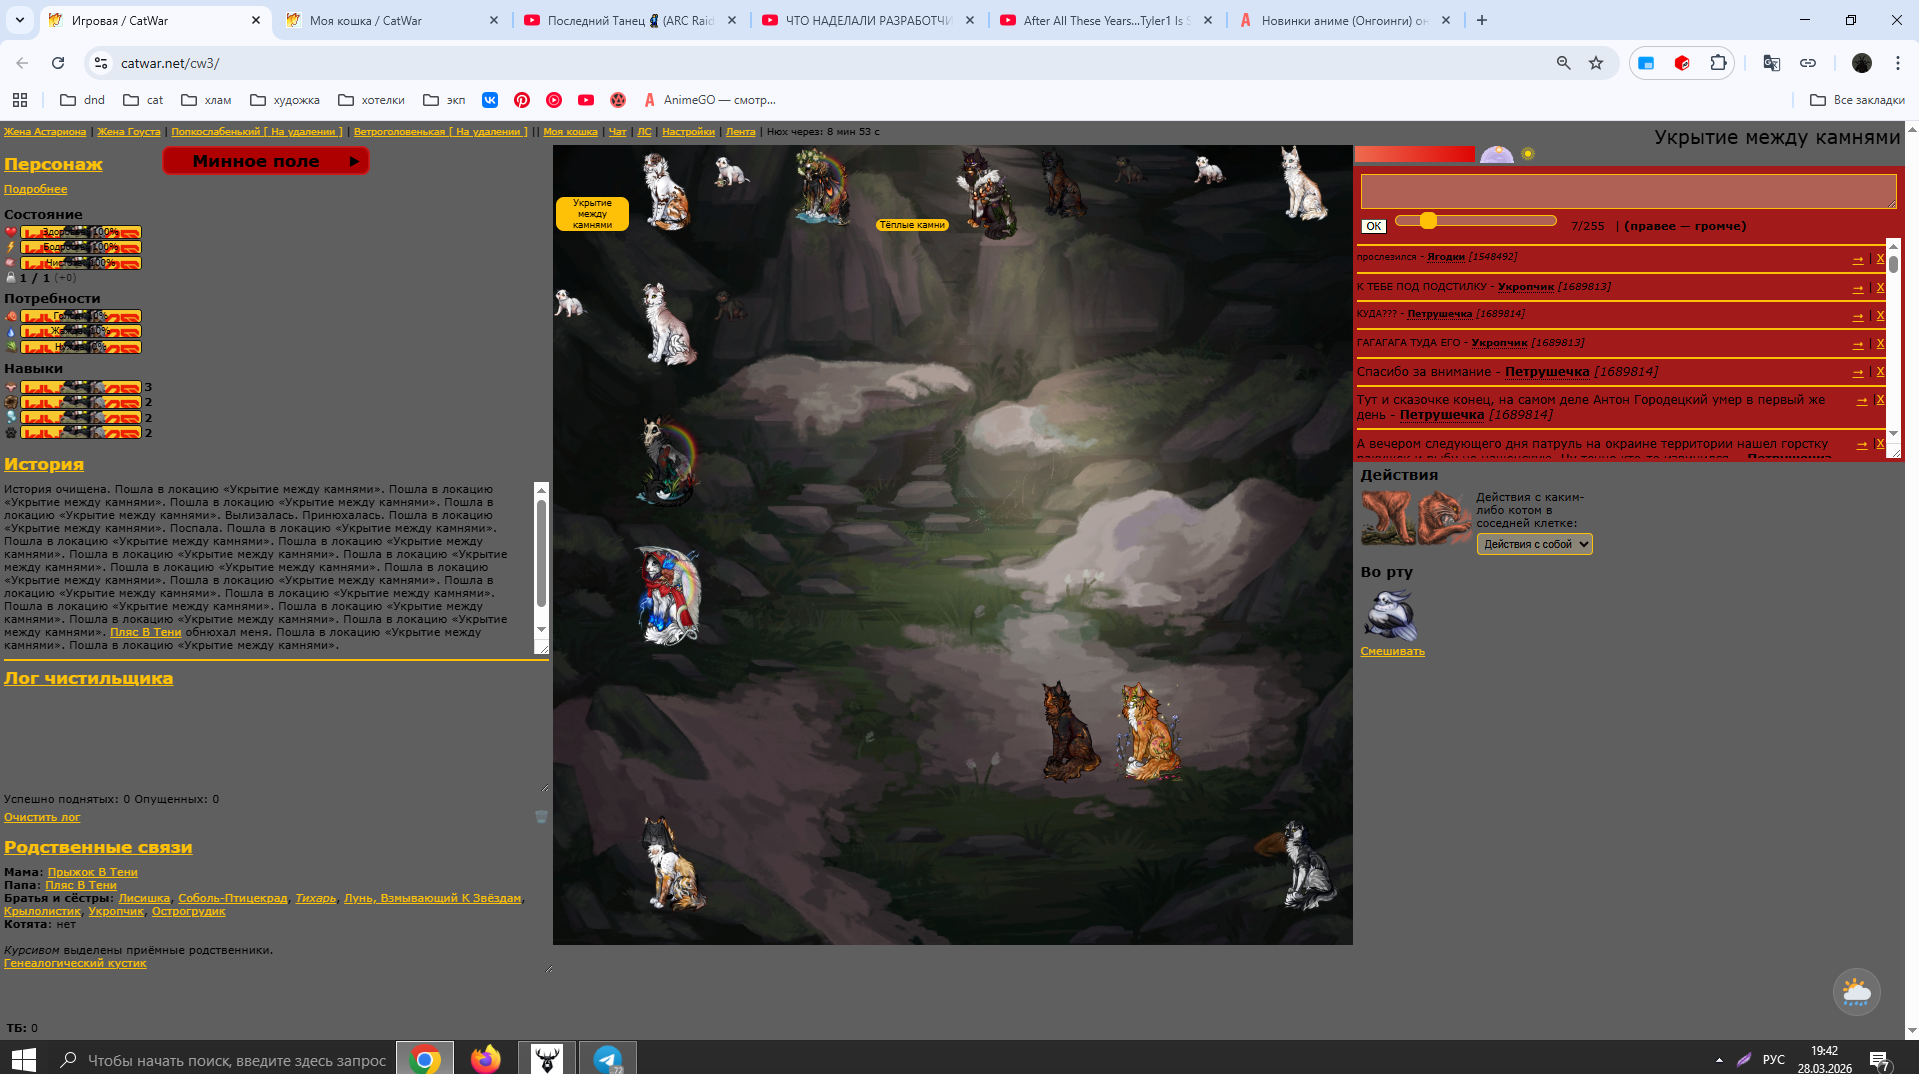Open the Chrome profile avatar
This screenshot has width=1919, height=1074.
coord(1862,63)
